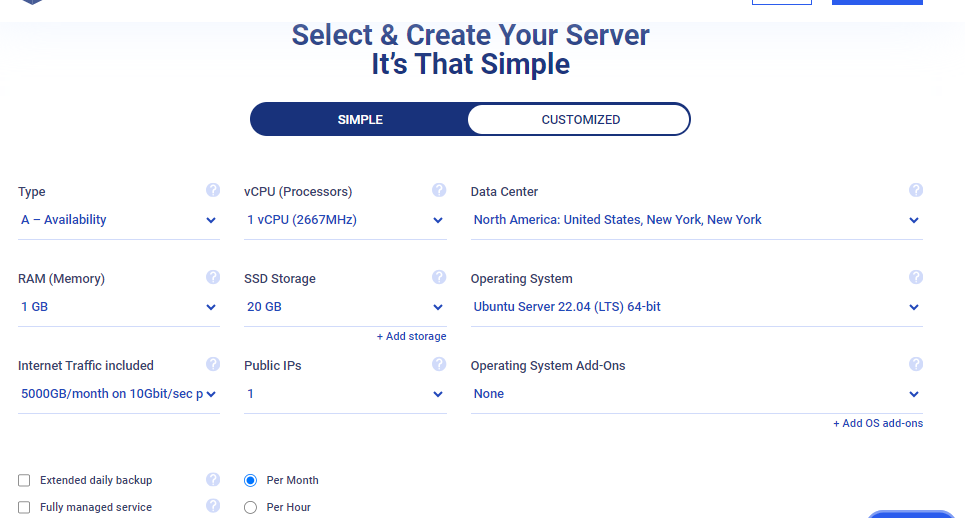
Task: Open help icon for vCPU (Processors)
Action: 439,190
